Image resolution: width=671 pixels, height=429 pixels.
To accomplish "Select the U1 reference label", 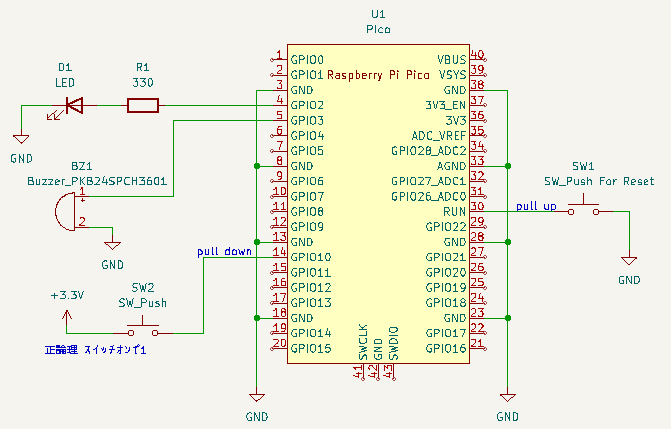I will point(378,14).
